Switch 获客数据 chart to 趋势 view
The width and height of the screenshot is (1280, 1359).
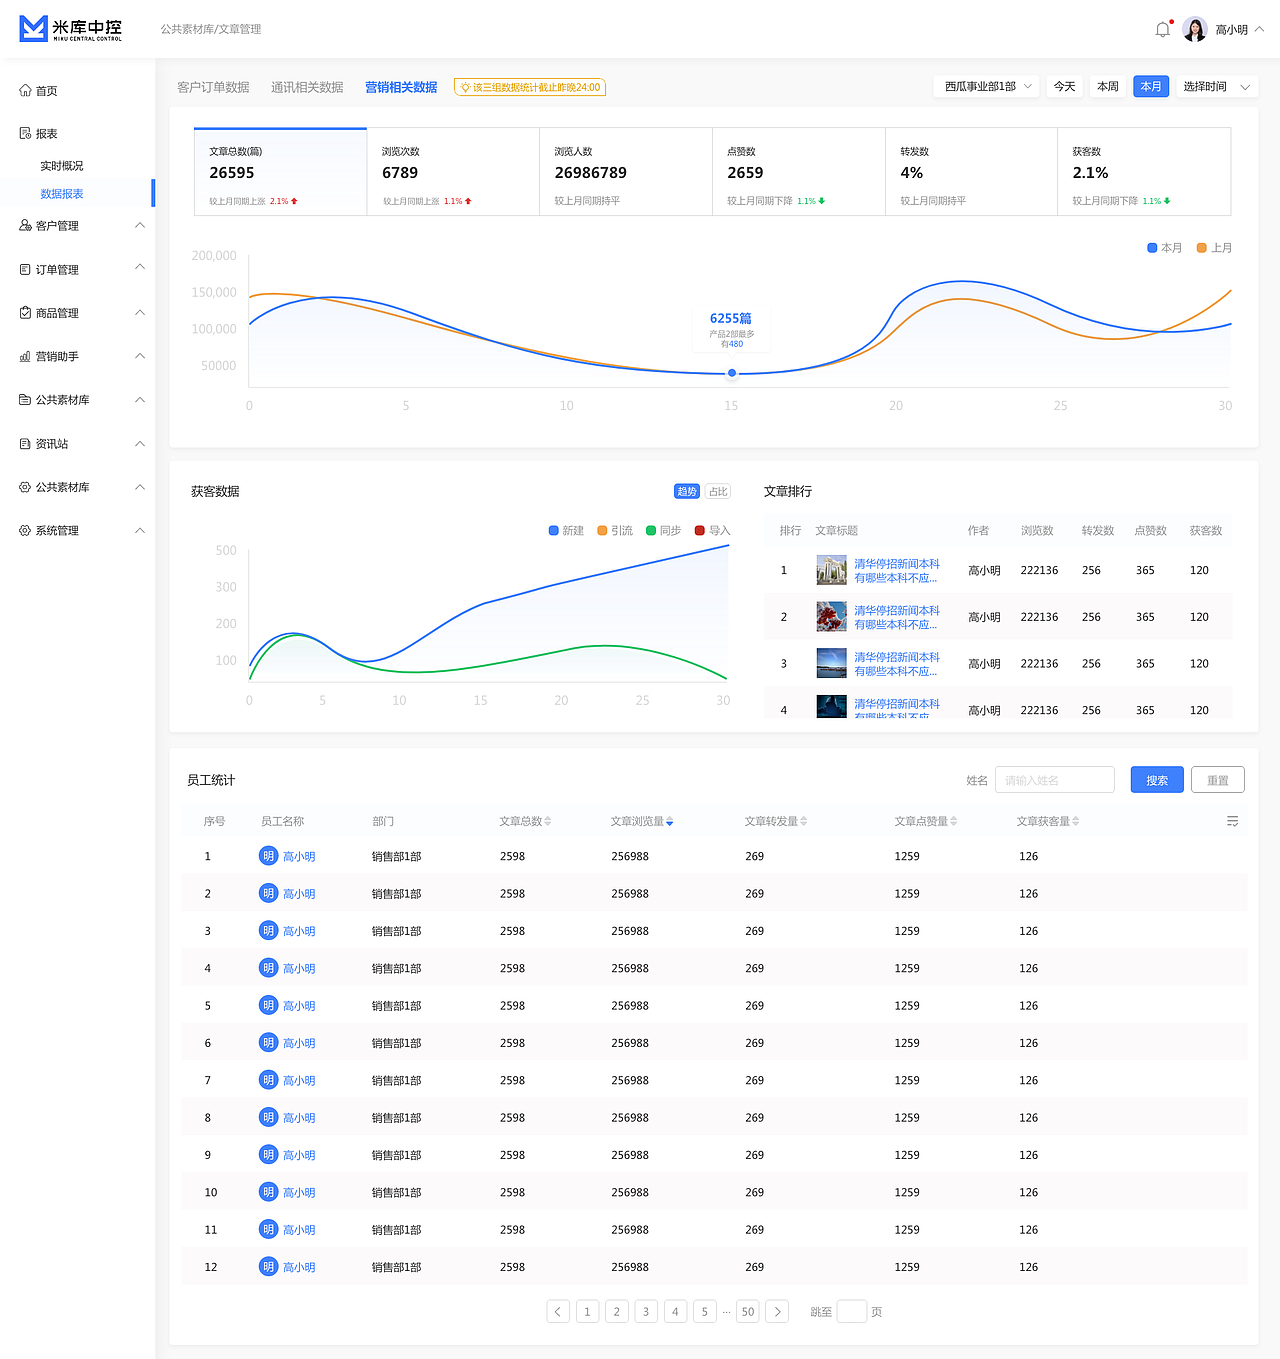tap(687, 491)
